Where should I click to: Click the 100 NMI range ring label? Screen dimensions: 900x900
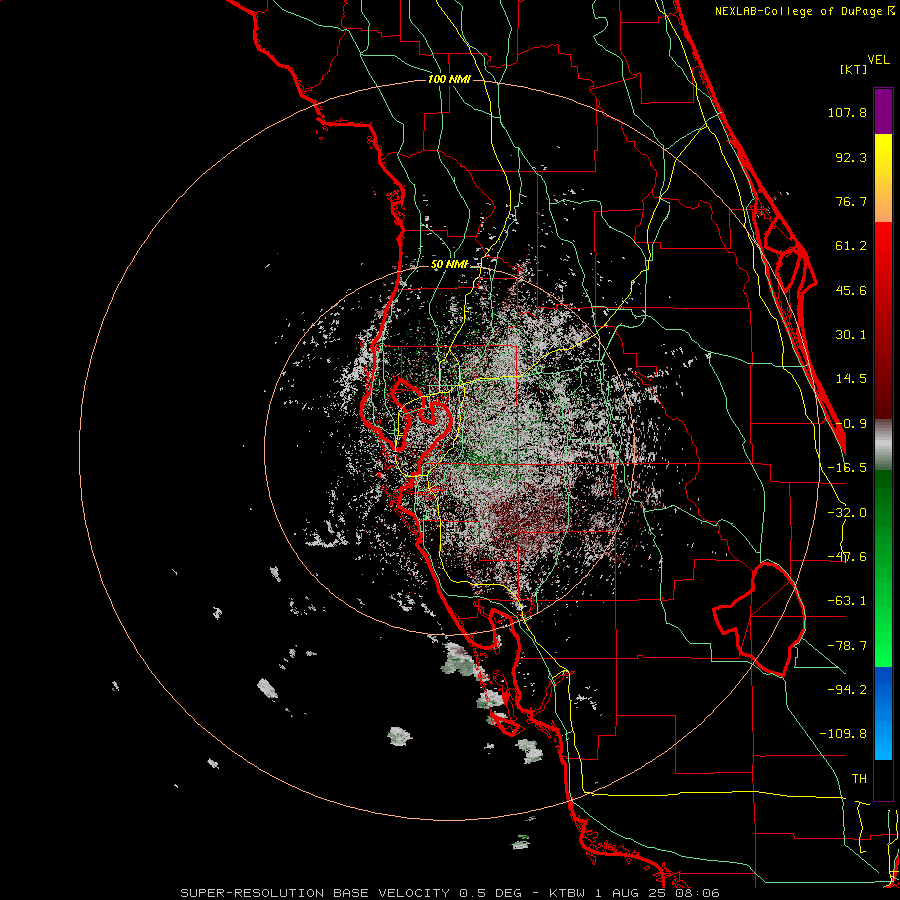[449, 79]
